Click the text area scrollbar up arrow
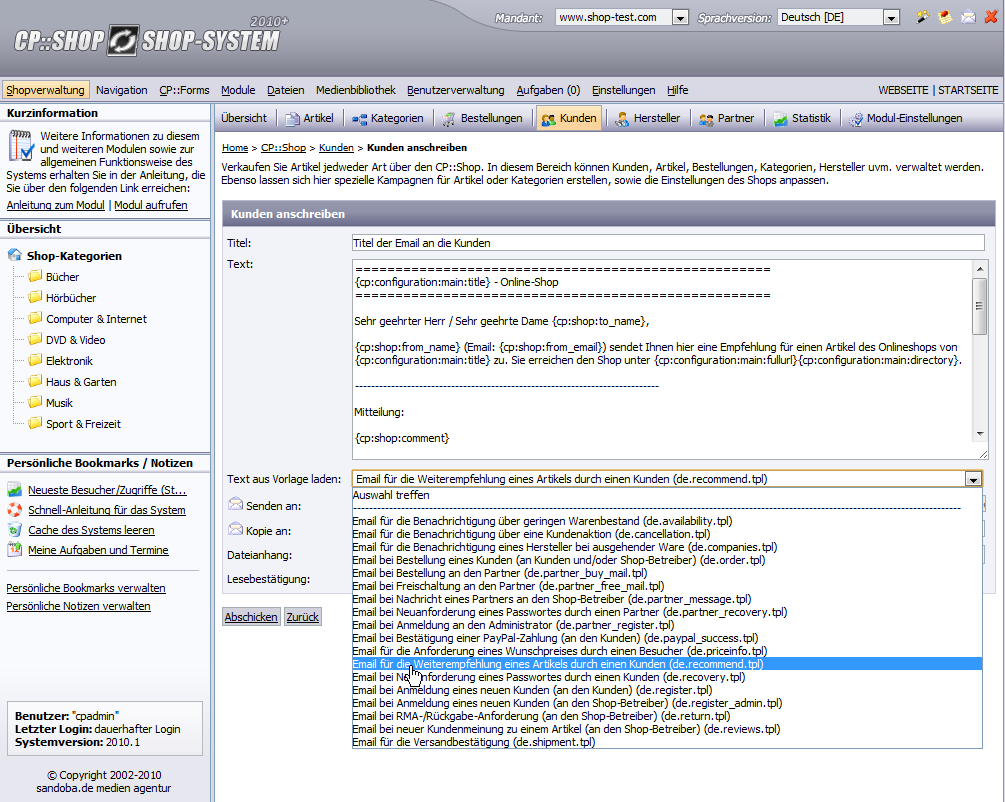The image size is (1005, 802). (x=980, y=268)
